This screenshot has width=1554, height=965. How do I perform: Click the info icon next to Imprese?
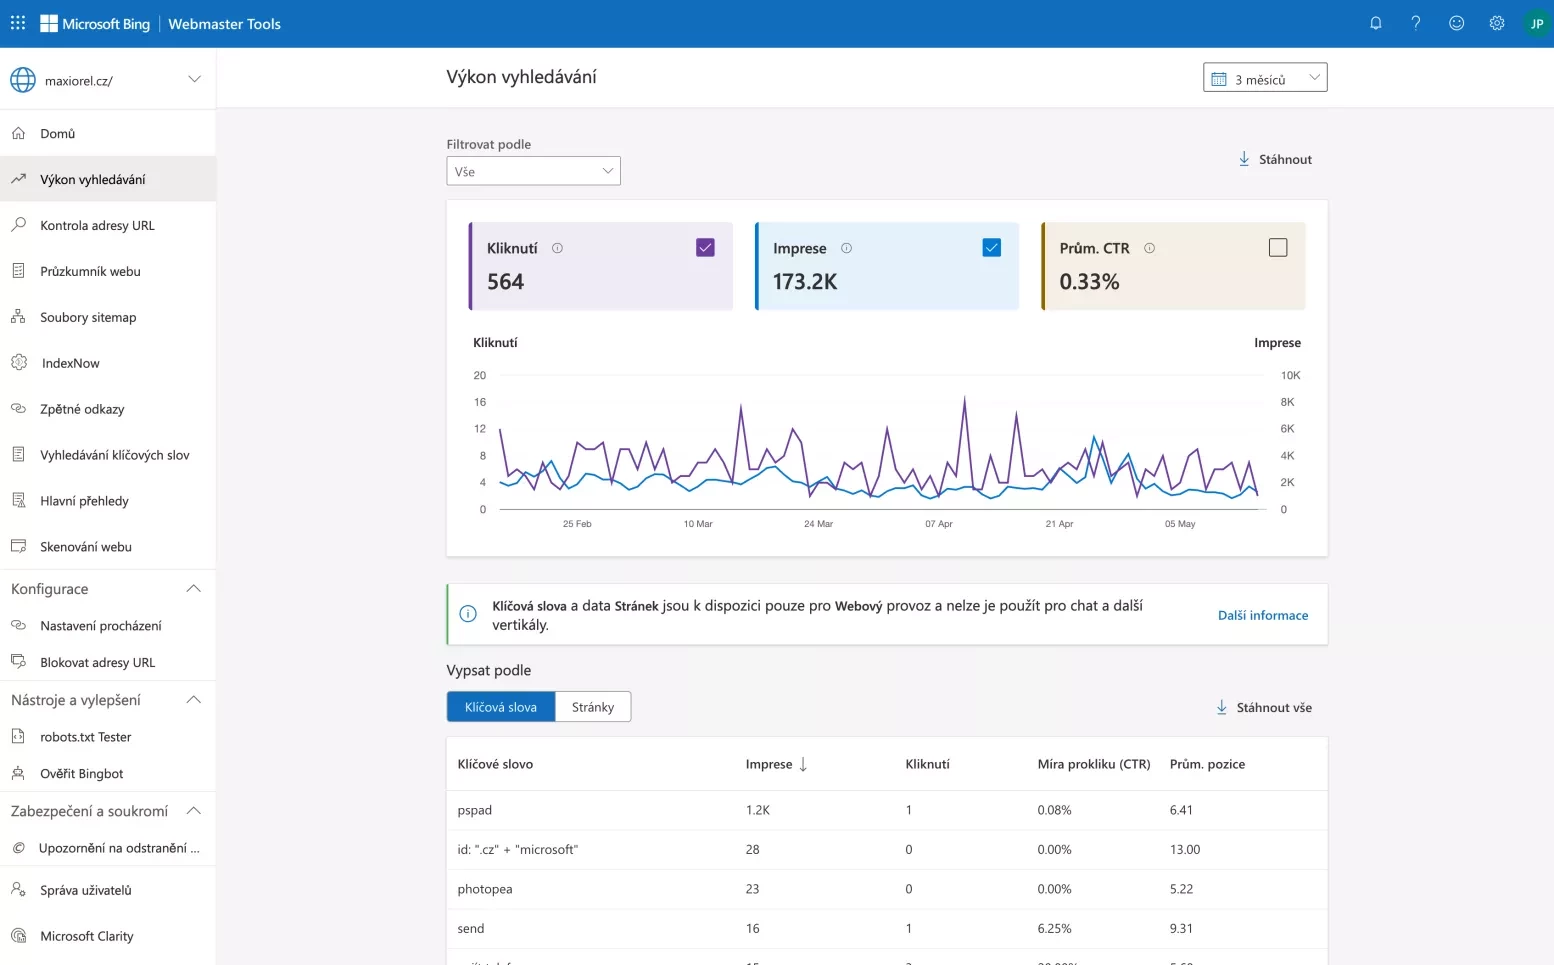point(846,248)
